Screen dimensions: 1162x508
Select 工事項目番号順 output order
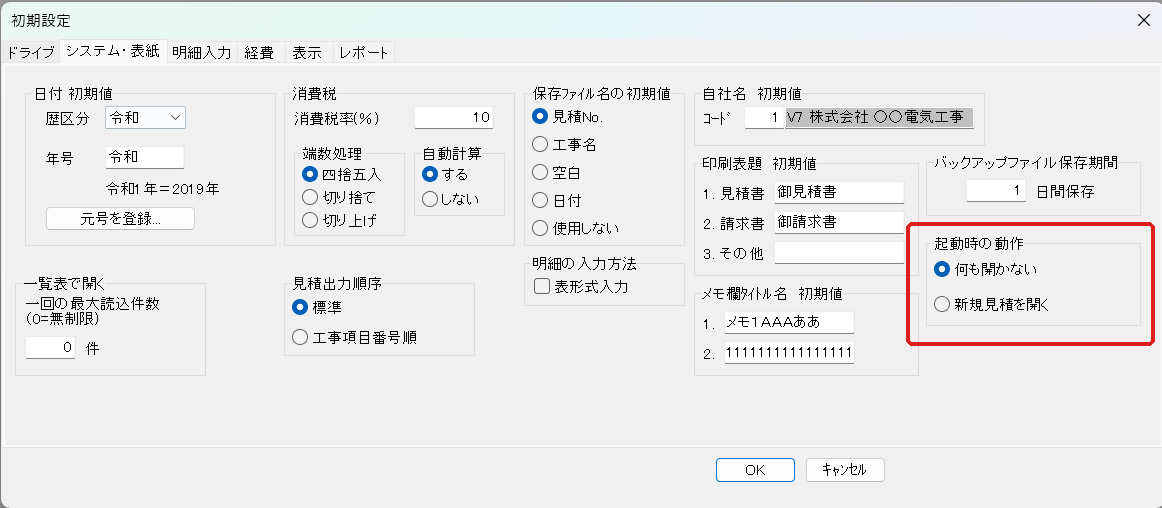pyautogui.click(x=354, y=337)
